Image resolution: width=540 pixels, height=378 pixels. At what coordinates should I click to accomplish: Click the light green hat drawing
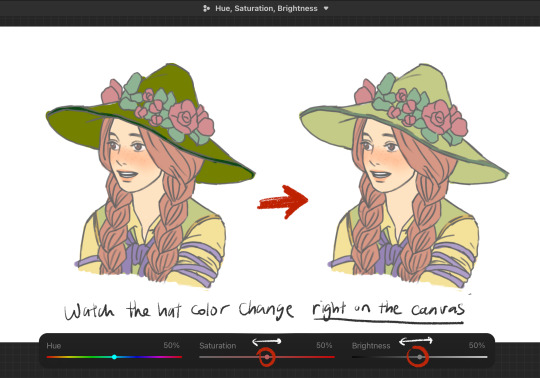tap(404, 124)
